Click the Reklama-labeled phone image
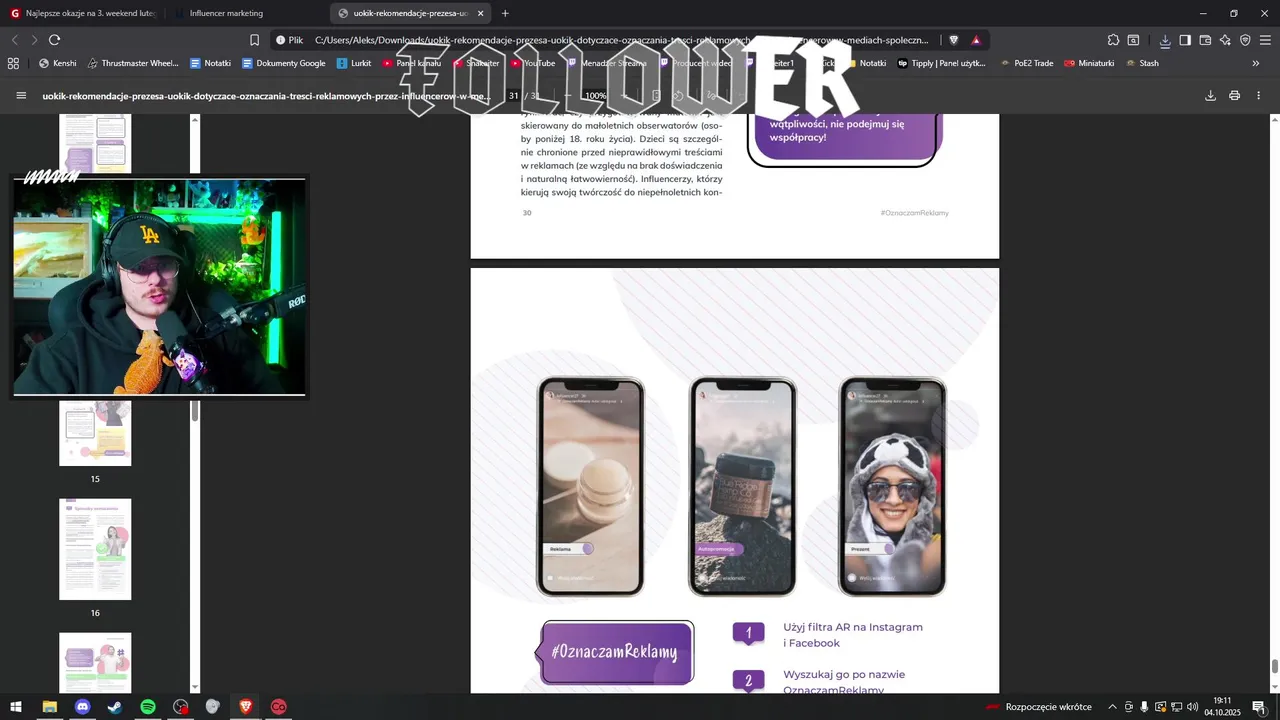This screenshot has width=1280, height=720. point(591,486)
